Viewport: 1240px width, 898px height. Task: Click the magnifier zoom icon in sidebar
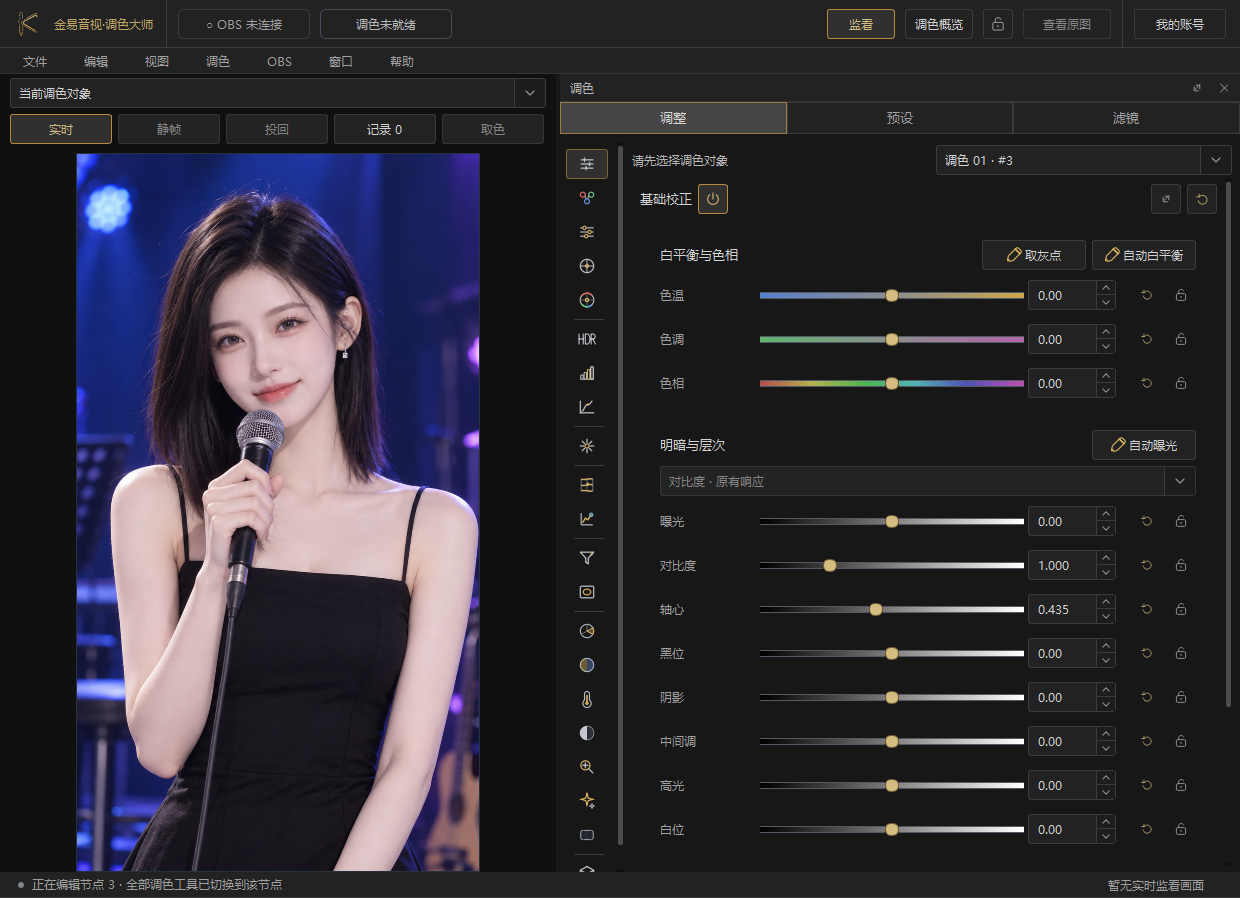coord(587,766)
